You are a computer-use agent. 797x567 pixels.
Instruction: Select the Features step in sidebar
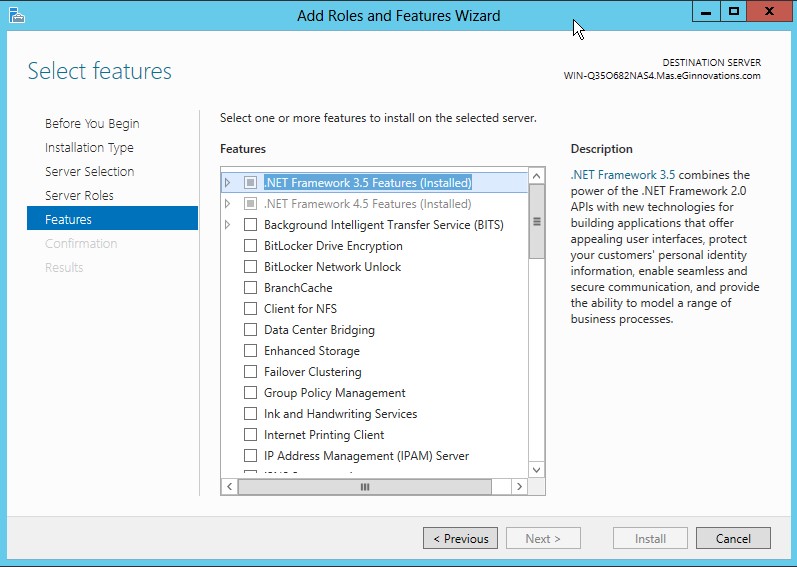(112, 218)
